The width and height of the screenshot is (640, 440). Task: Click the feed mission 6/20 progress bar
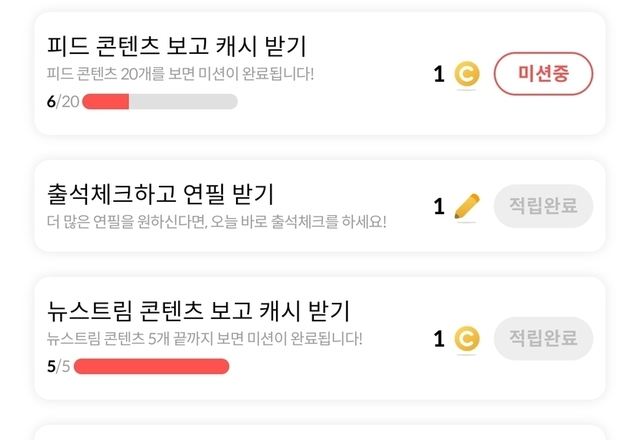[x=160, y=101]
